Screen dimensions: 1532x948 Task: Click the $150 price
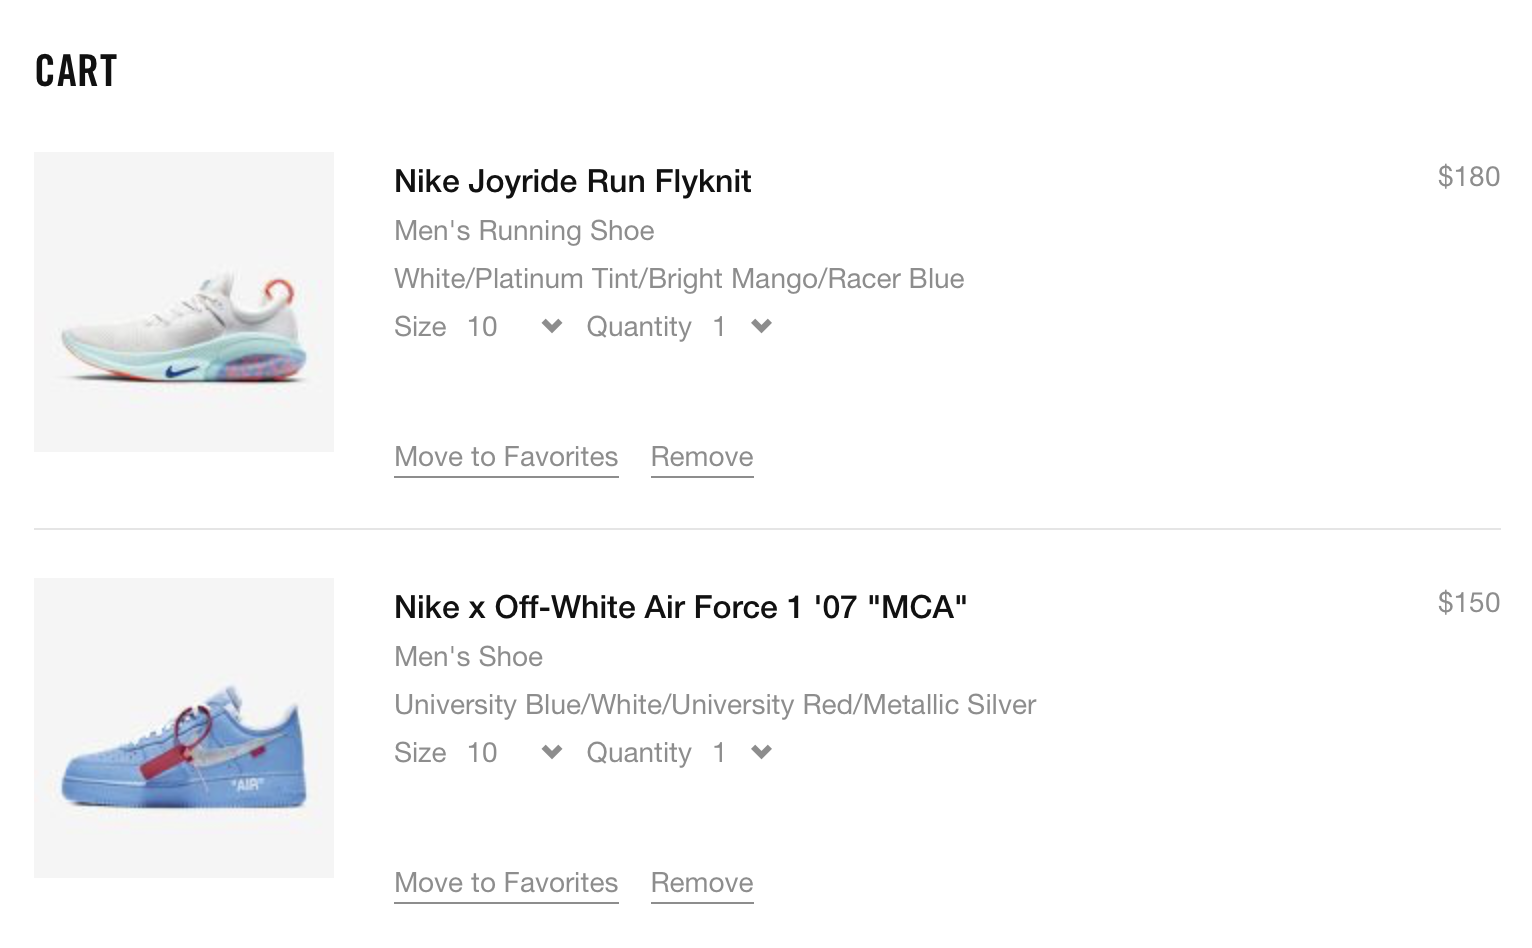click(x=1469, y=603)
